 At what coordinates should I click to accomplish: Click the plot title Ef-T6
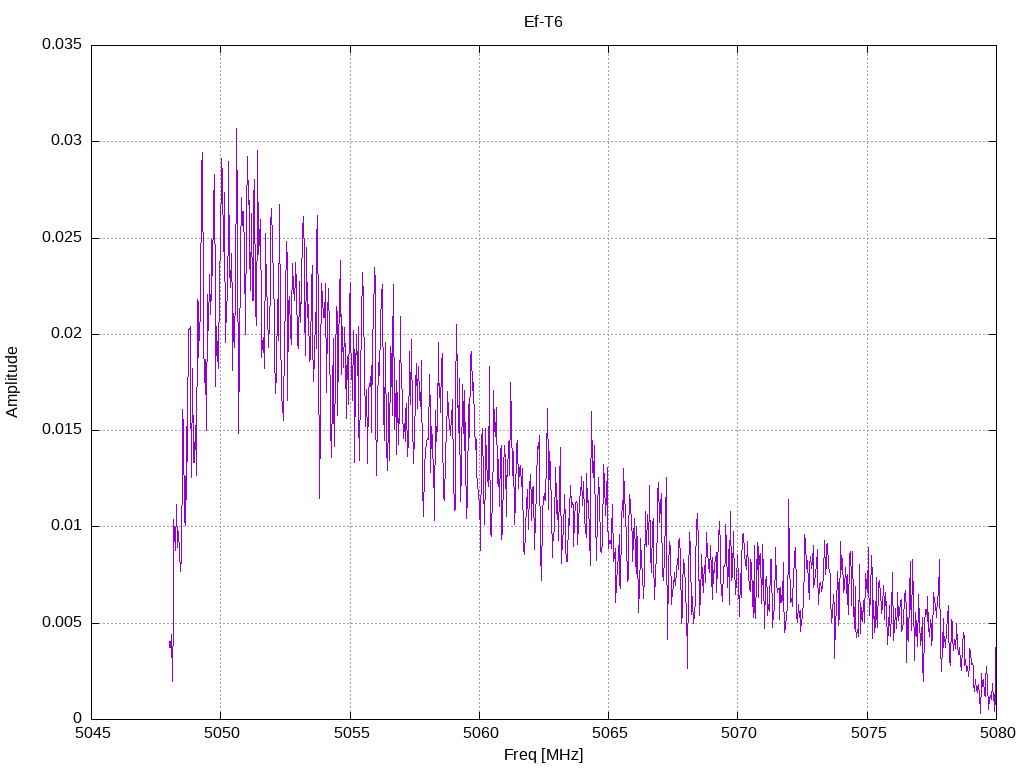point(543,22)
